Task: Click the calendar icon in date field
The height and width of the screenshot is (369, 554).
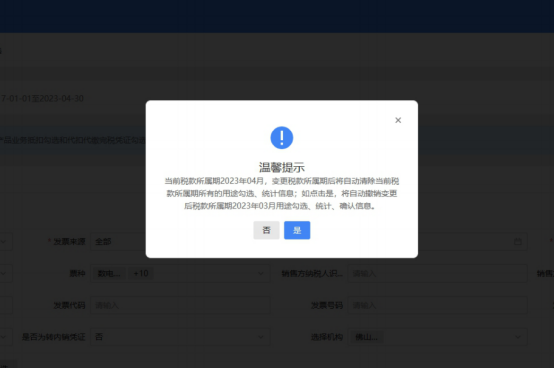Action: point(518,242)
